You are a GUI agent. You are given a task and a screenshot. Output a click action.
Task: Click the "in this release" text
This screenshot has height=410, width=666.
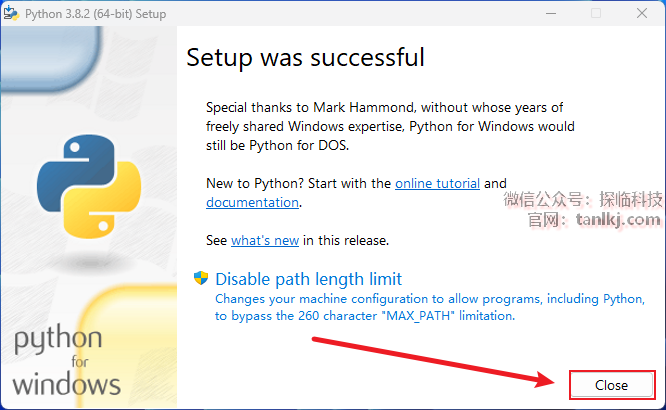point(346,240)
